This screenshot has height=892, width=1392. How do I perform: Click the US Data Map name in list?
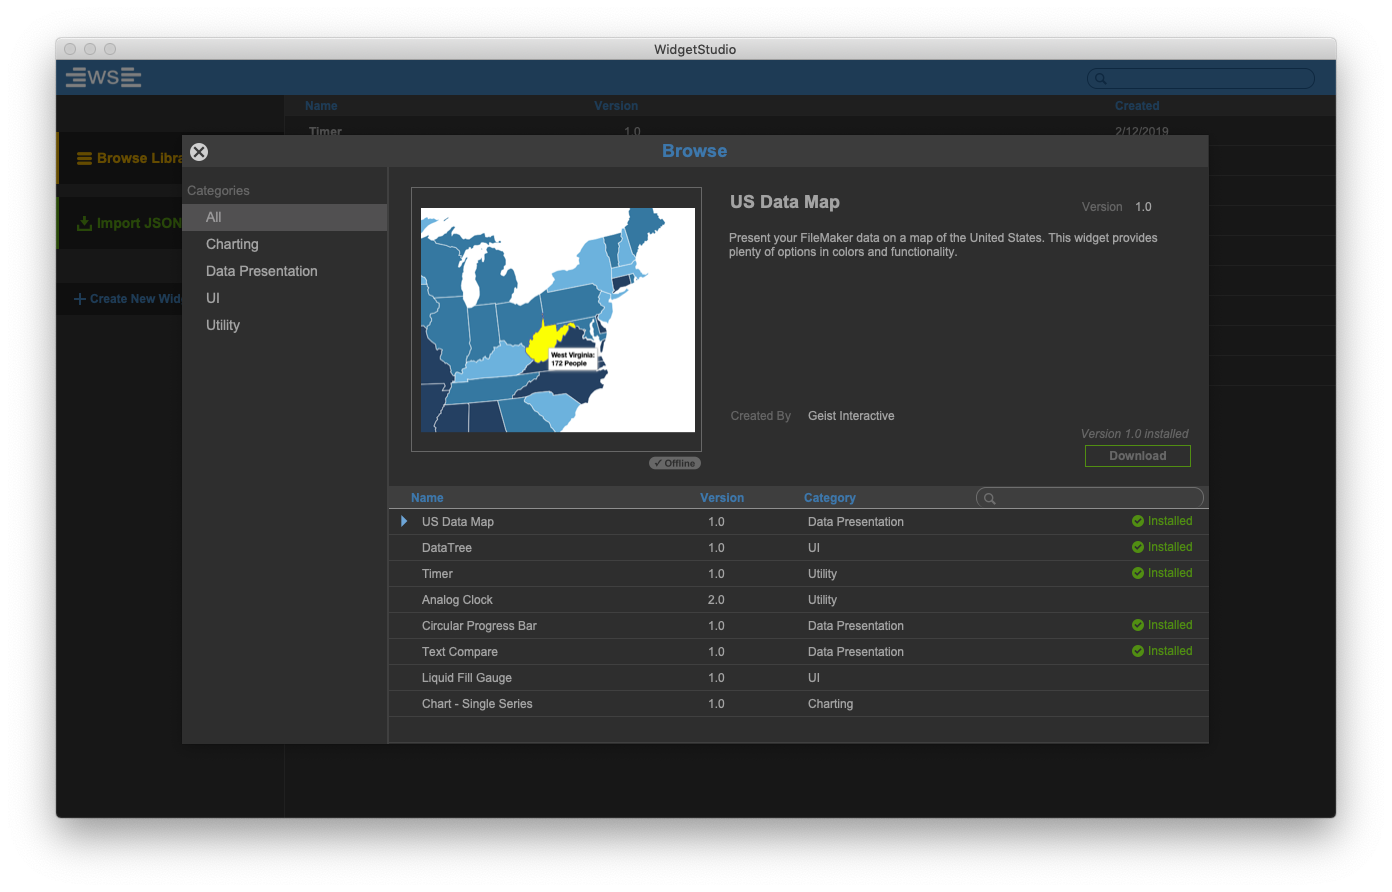458,522
